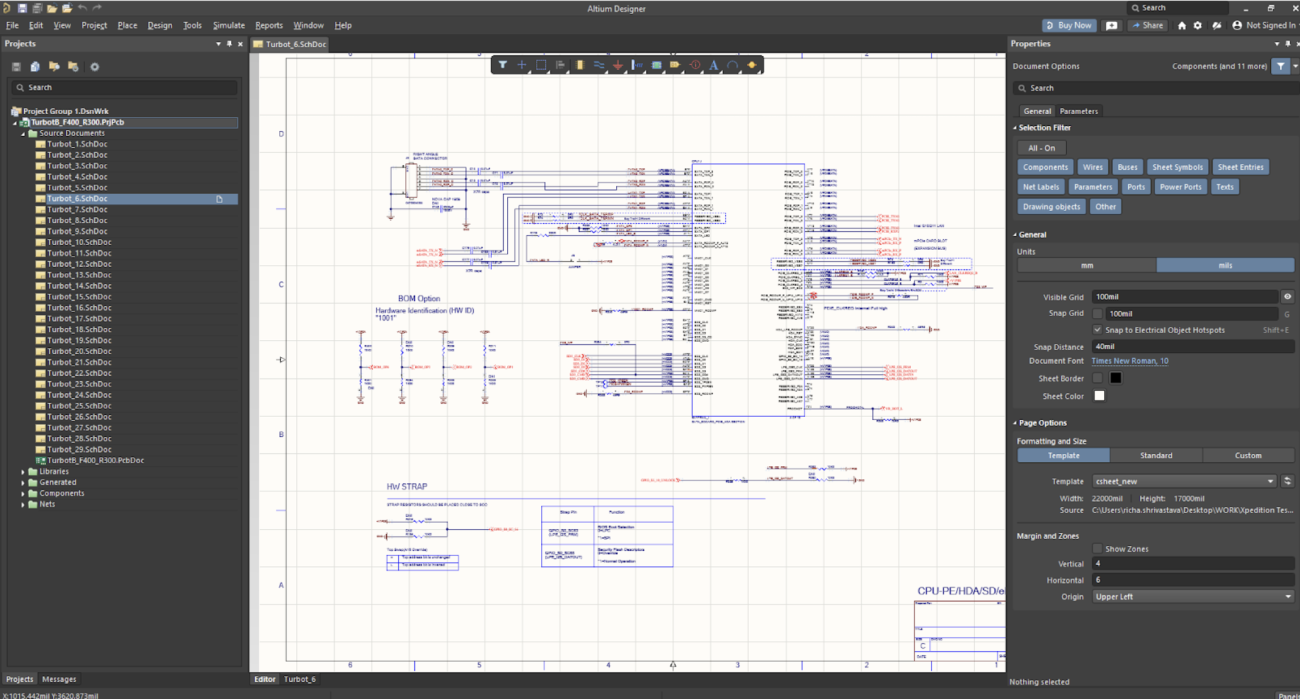Select the Place Arc drawing tool
This screenshot has width=1300, height=699.
(732, 64)
